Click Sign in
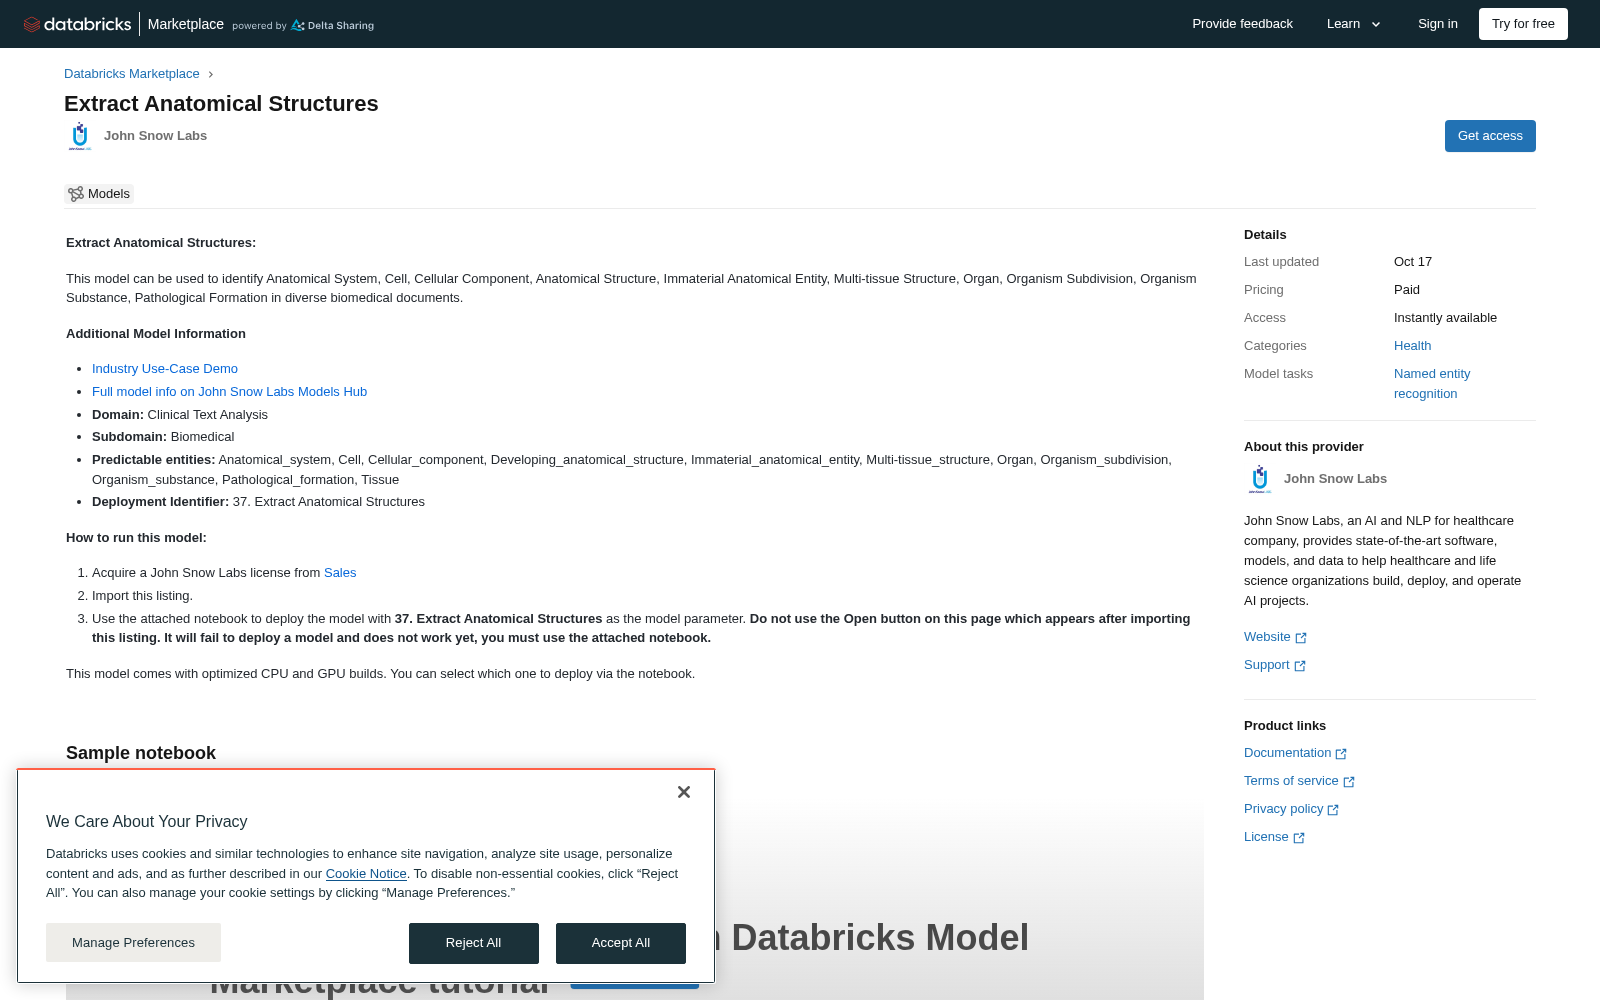The image size is (1600, 1000). click(1438, 24)
